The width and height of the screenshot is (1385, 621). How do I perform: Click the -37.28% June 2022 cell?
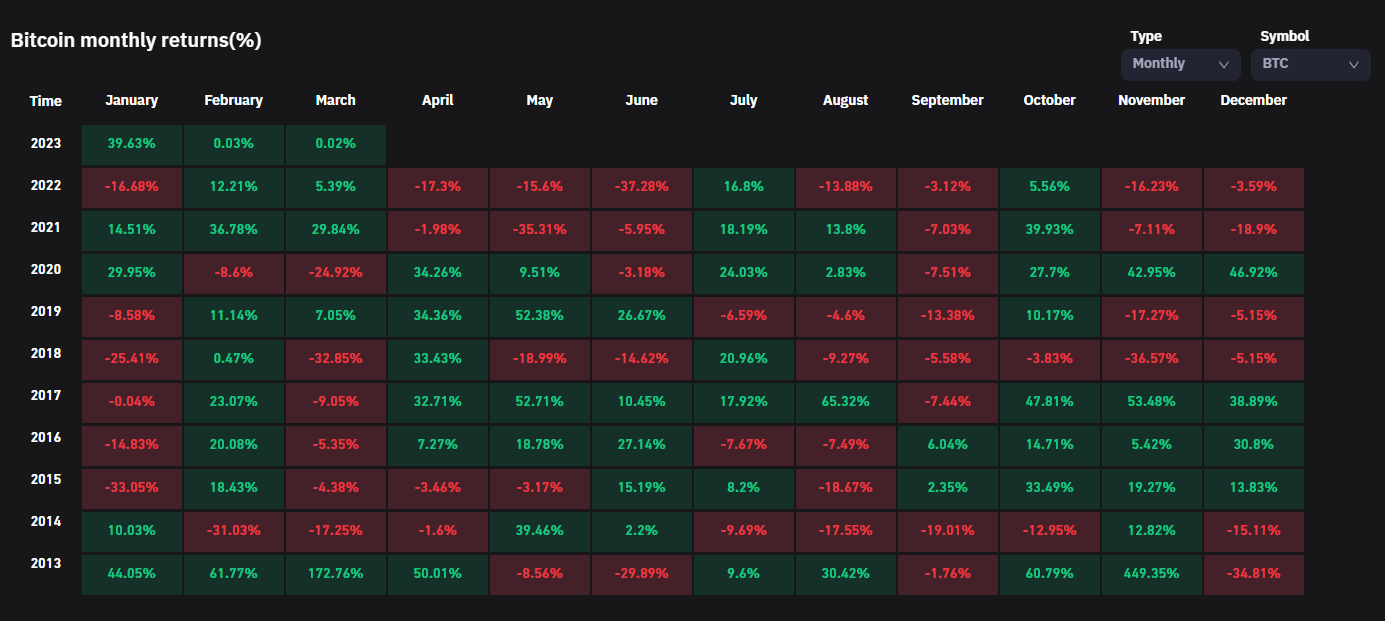(641, 187)
